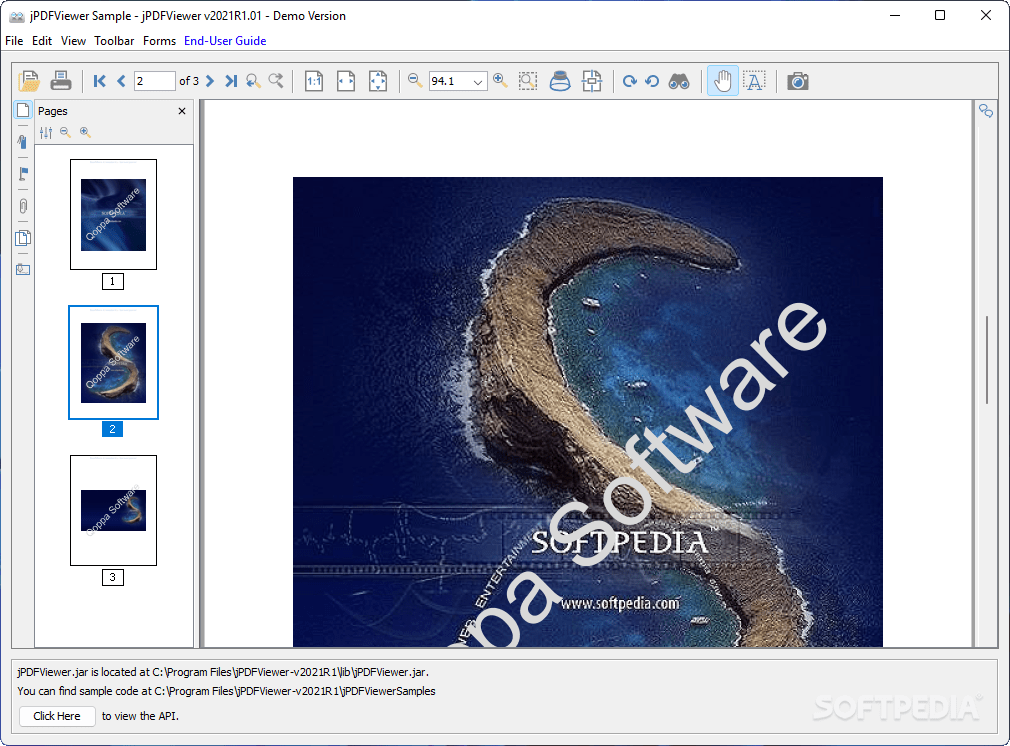
Task: Shrink thumbnails in the Pages panel
Action: [x=65, y=132]
